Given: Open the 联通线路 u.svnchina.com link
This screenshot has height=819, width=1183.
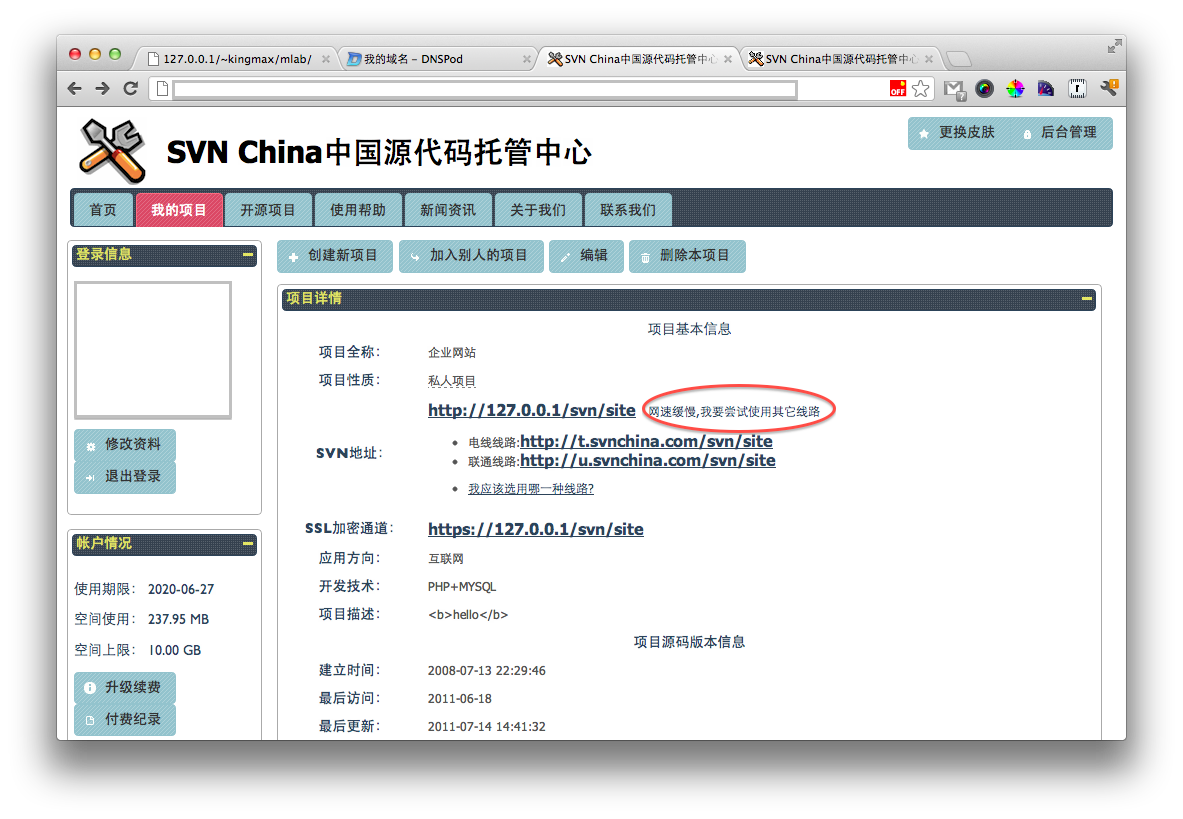Looking at the screenshot, I should [x=647, y=460].
